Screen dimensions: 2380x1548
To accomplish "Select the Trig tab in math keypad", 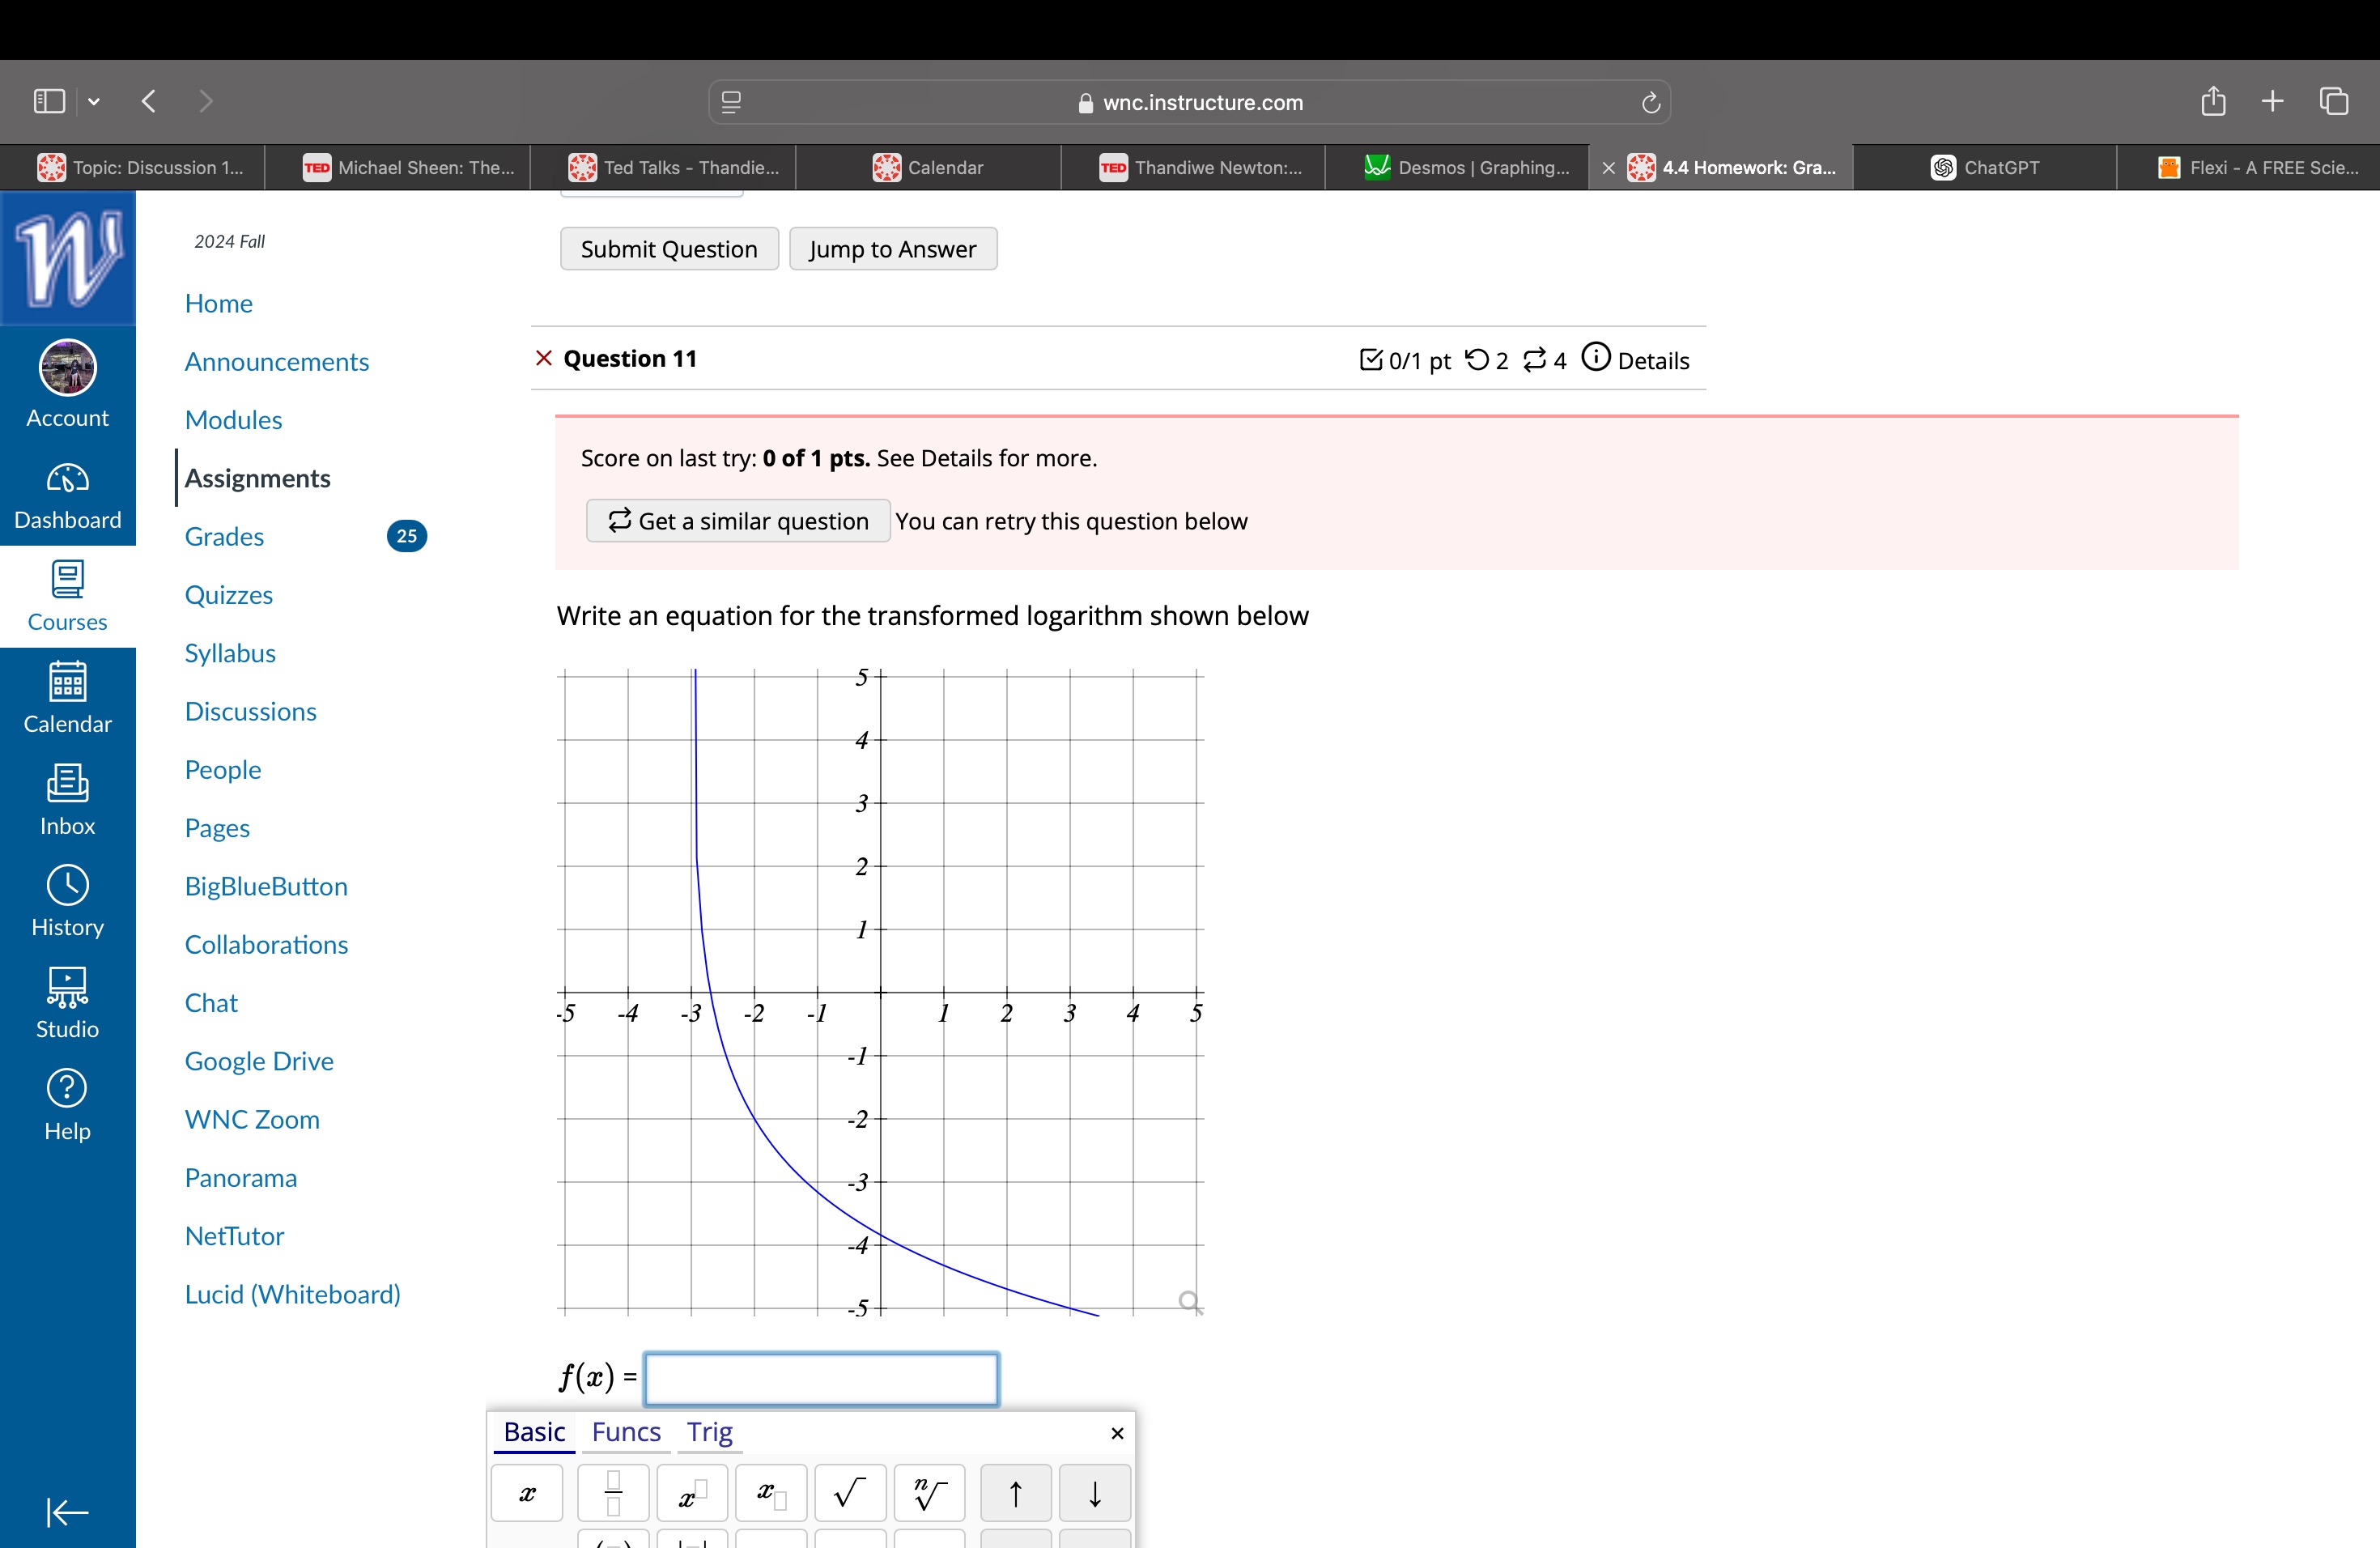I will point(709,1432).
